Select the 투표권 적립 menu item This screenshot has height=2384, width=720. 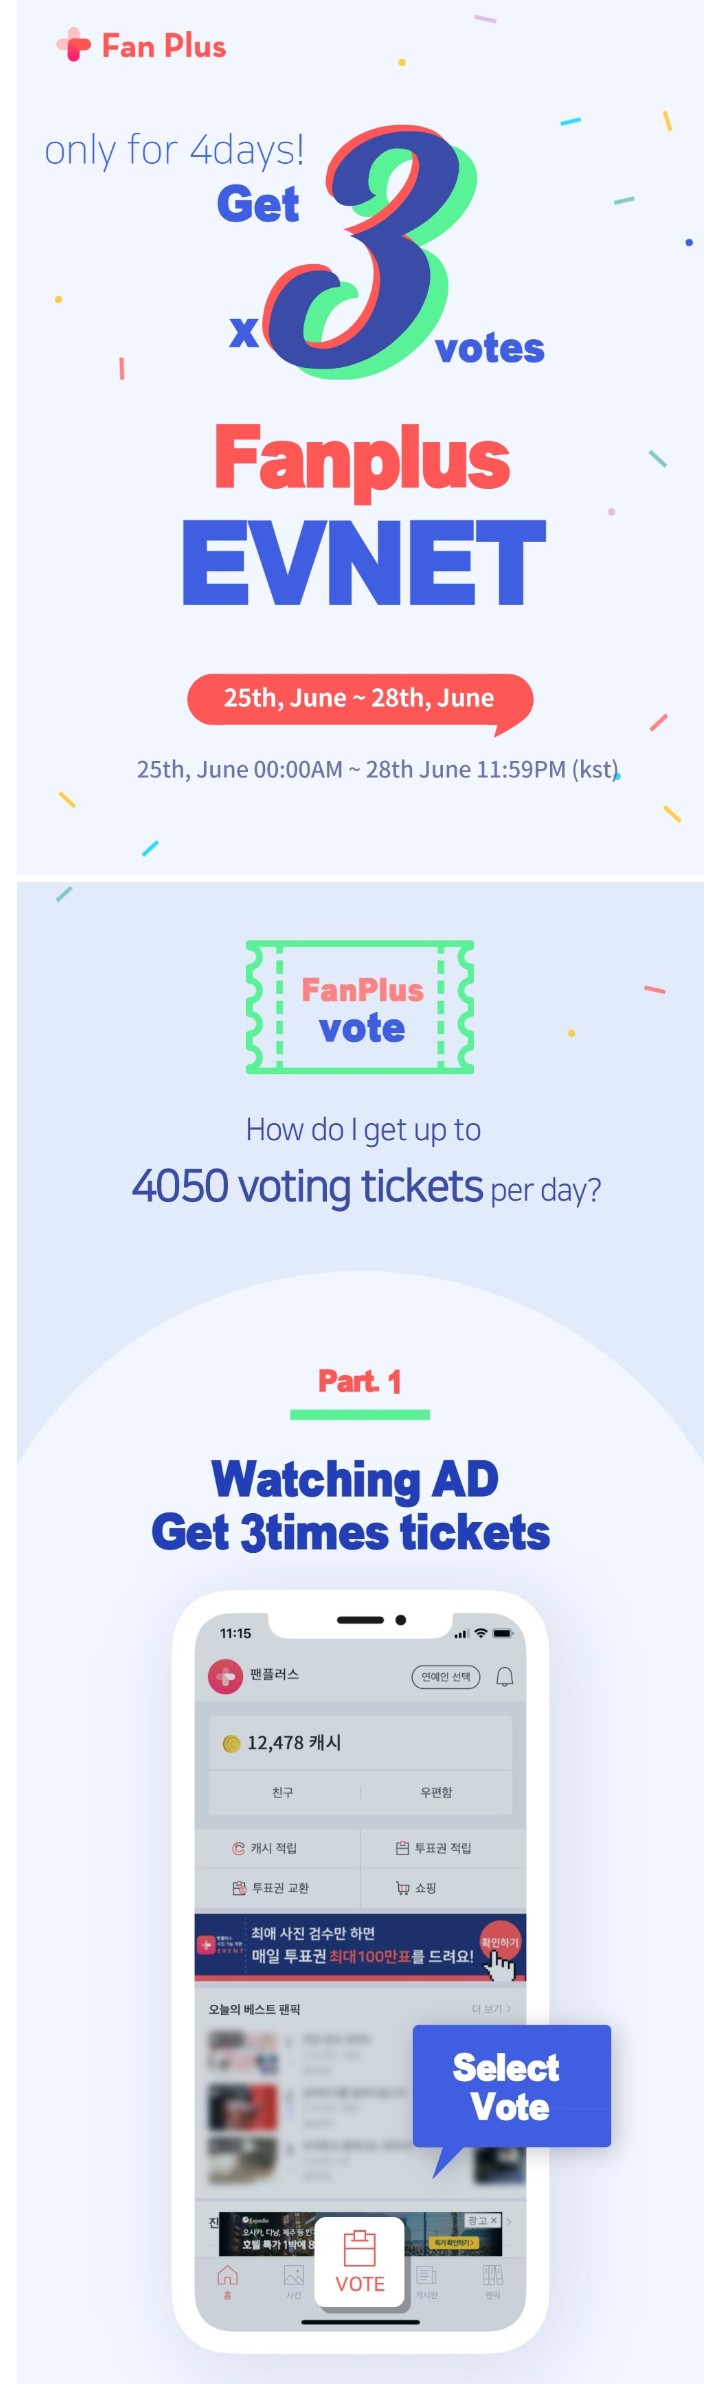click(434, 1848)
